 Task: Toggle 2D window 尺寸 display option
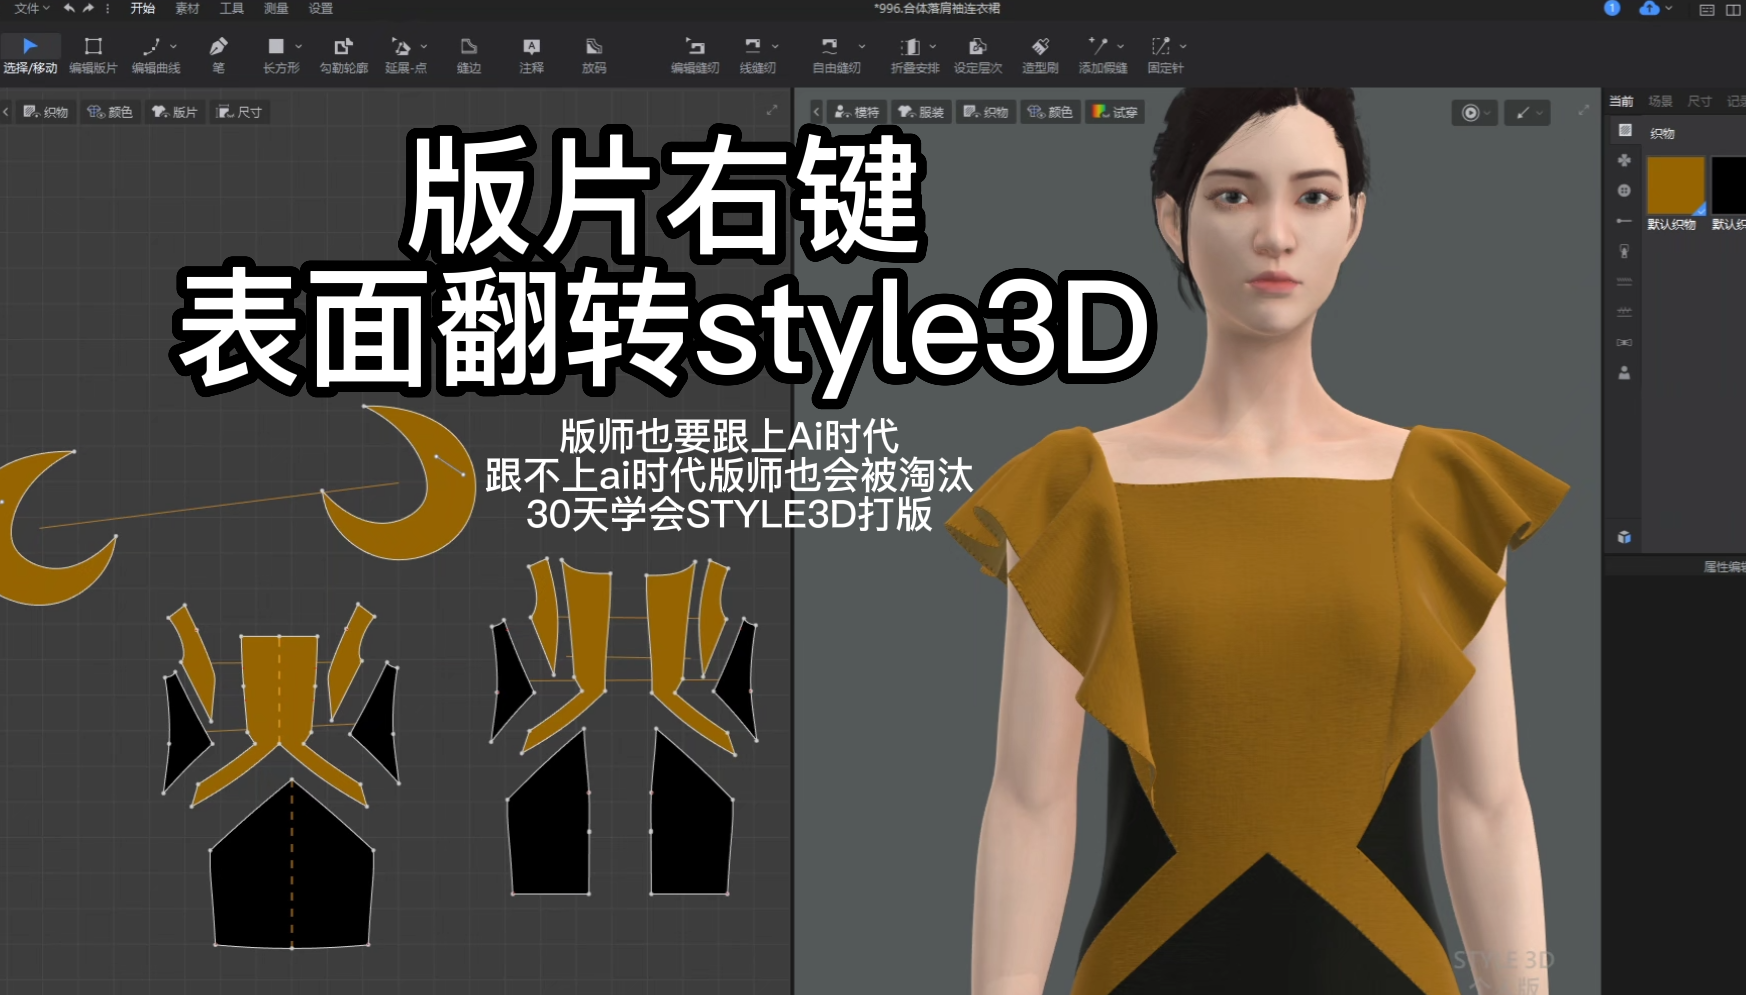click(x=240, y=112)
